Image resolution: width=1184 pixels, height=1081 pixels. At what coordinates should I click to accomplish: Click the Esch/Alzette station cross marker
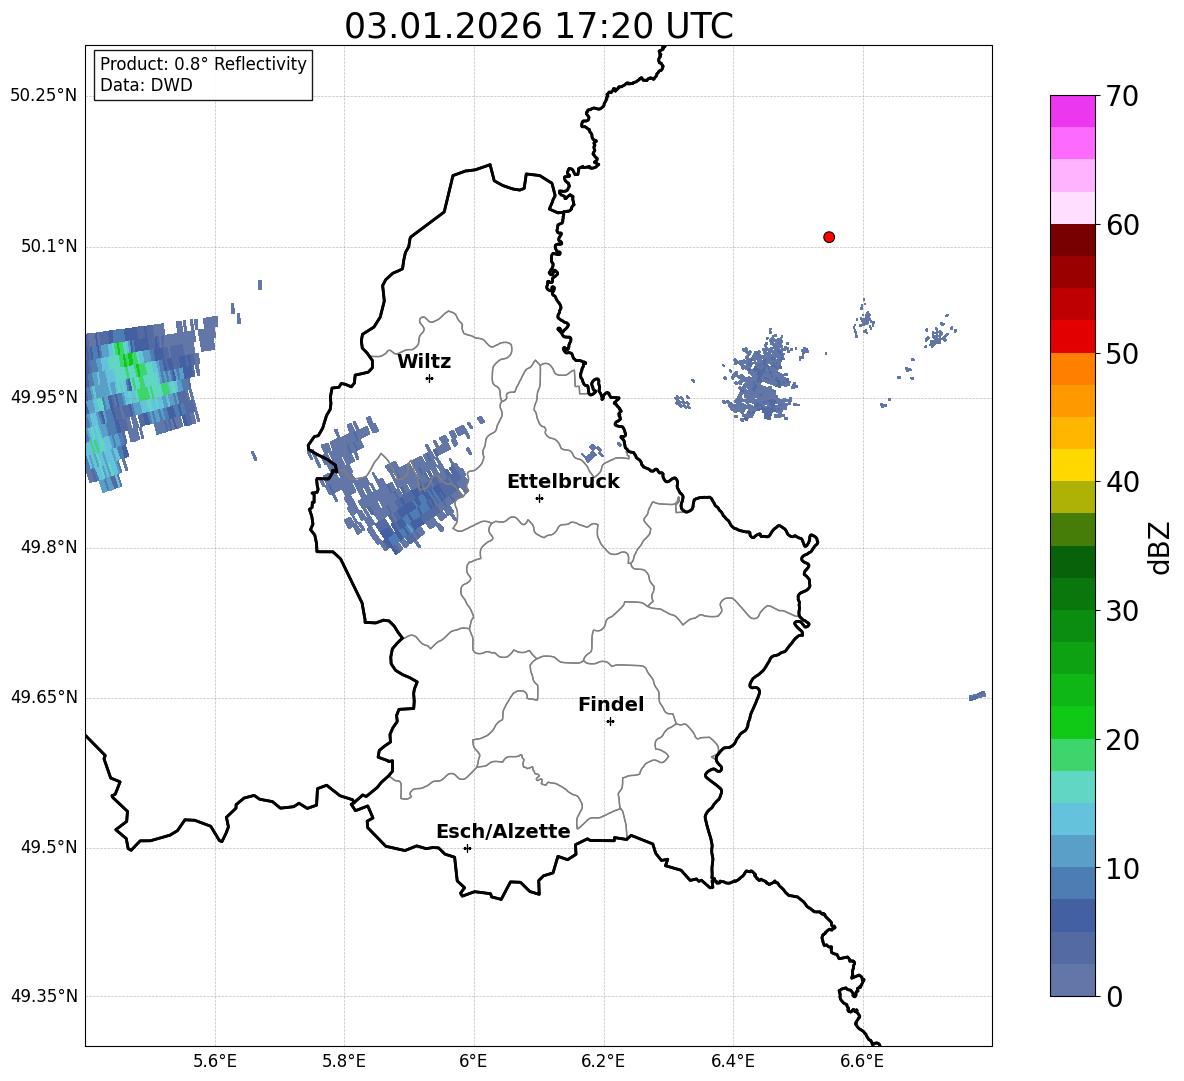pyautogui.click(x=467, y=848)
